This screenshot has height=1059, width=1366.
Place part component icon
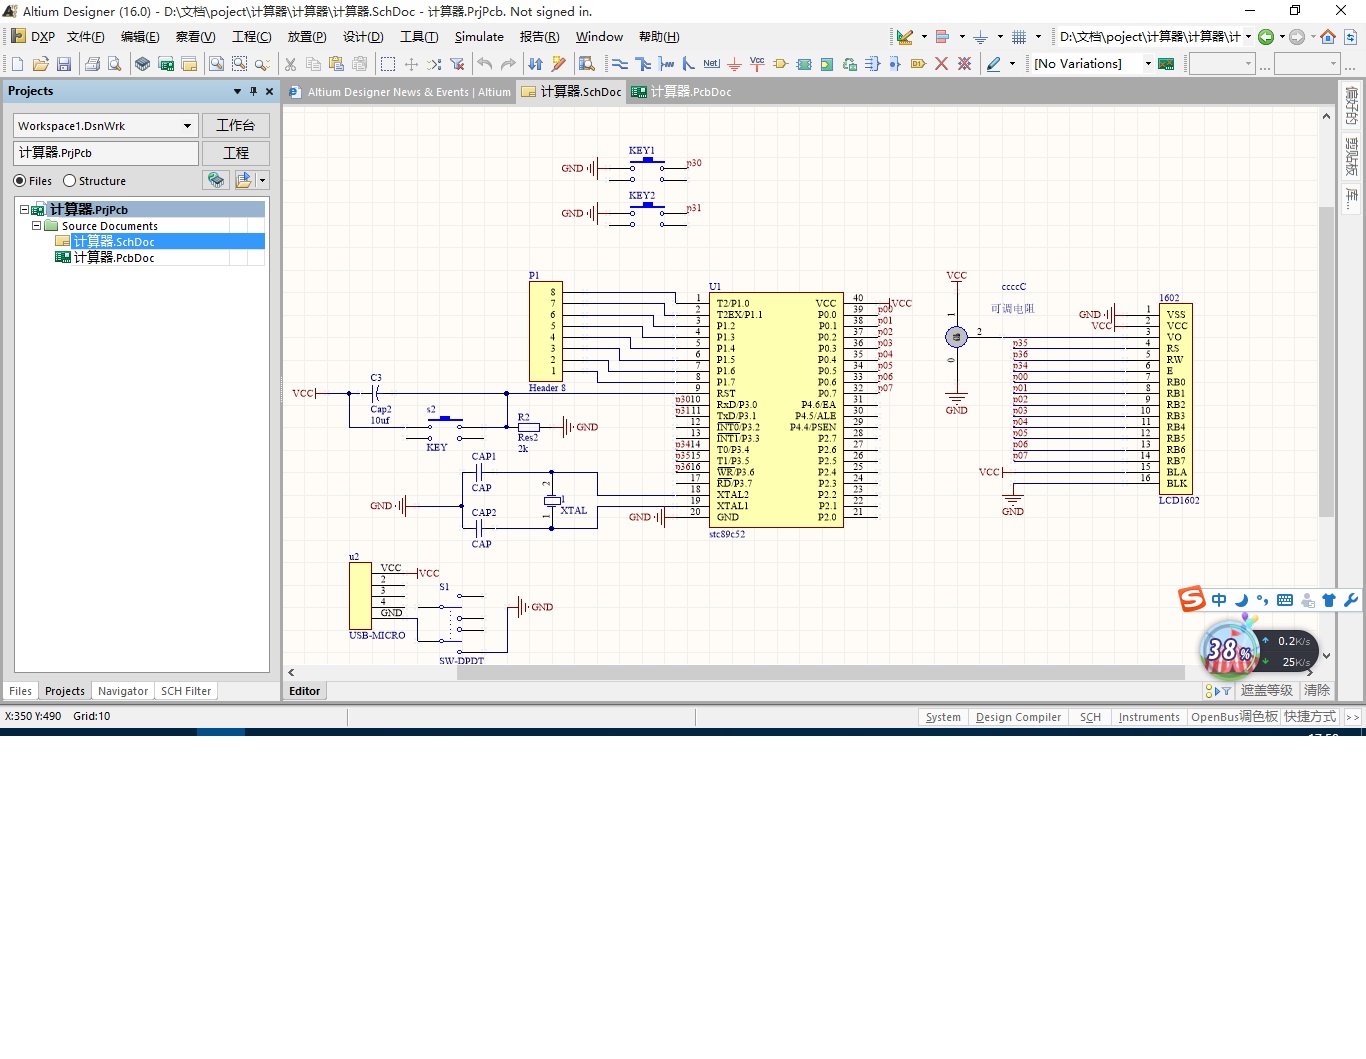point(780,64)
